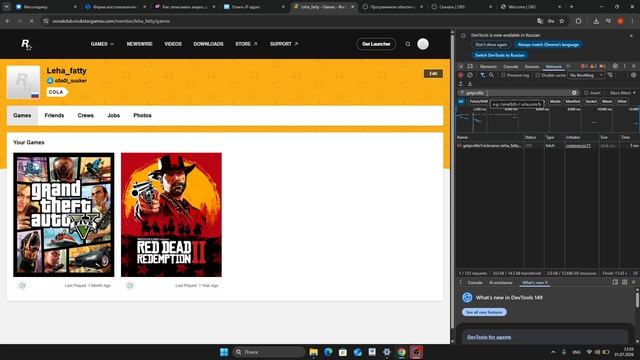This screenshot has width=640, height=360.
Task: Expand more DevTools tabs with the chevron
Action: point(568,66)
